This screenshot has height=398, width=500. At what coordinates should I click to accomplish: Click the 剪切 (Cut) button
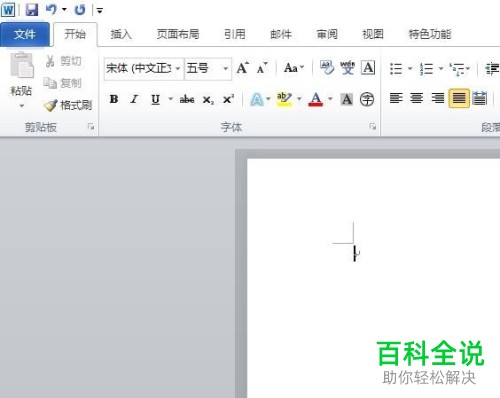63,61
